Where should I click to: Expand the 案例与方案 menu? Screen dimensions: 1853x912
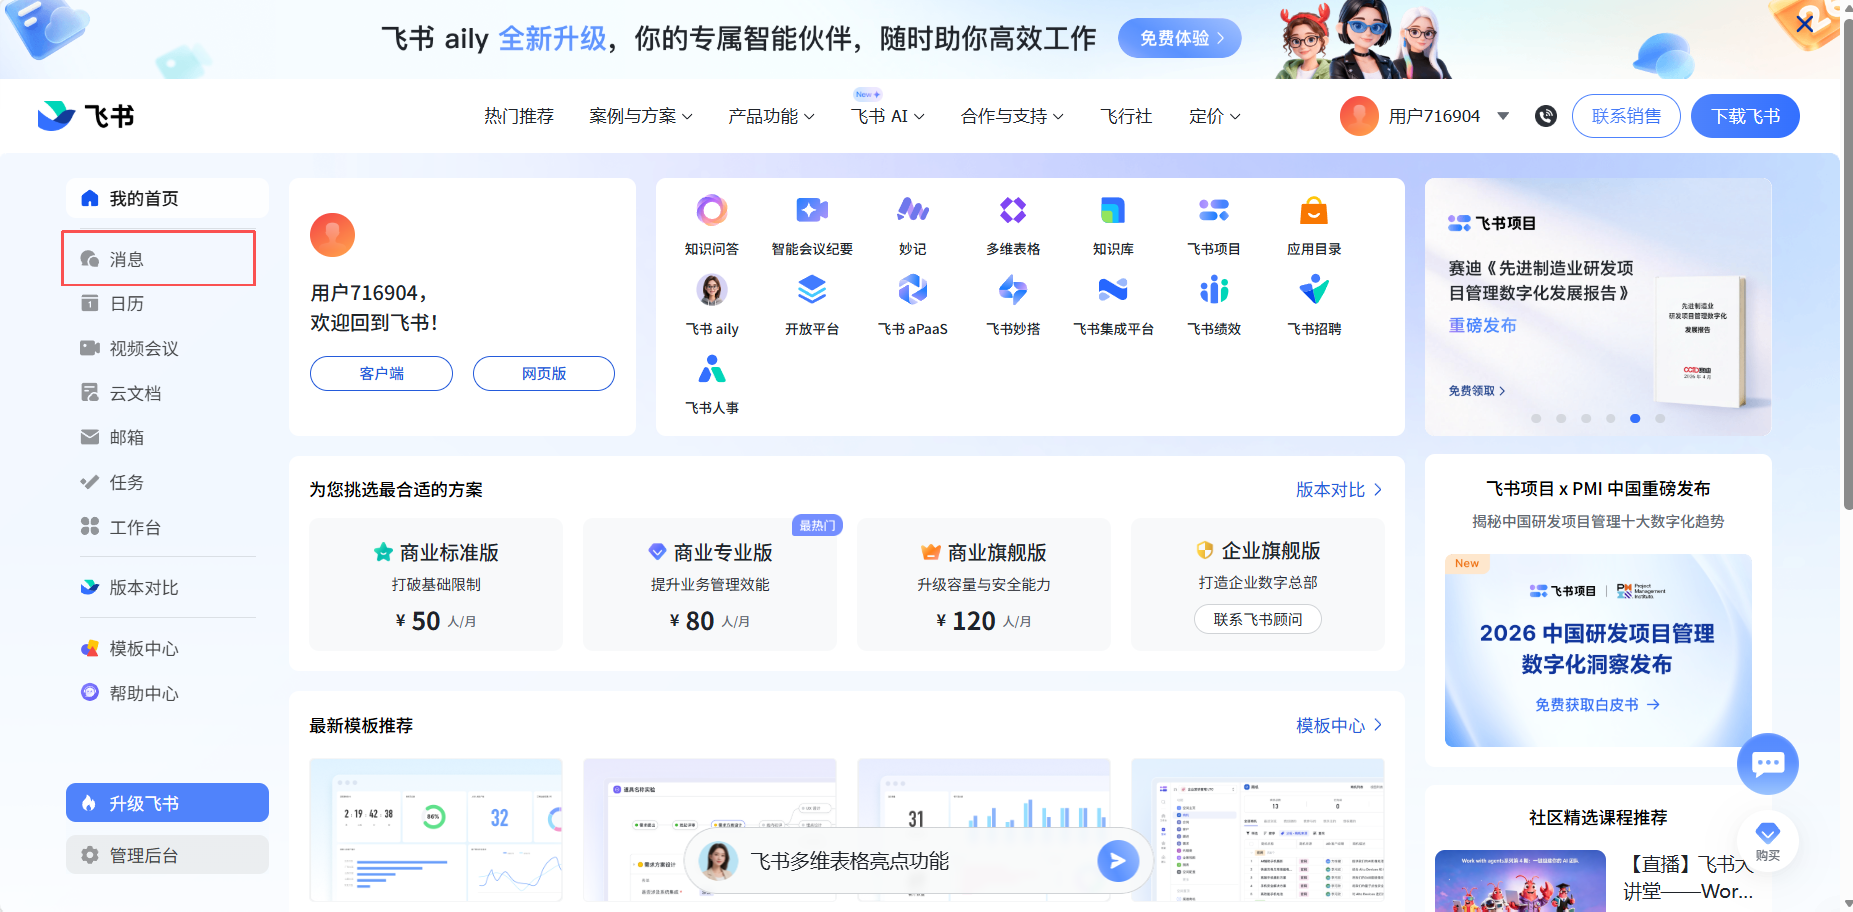(x=641, y=116)
